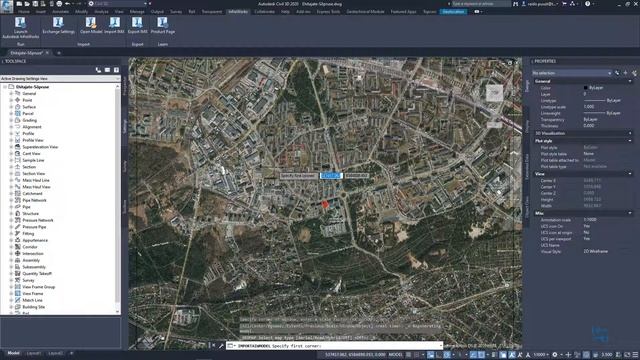The image size is (640, 360).
Task: Click the Print icon in quick access toolbar
Action: (59, 4)
